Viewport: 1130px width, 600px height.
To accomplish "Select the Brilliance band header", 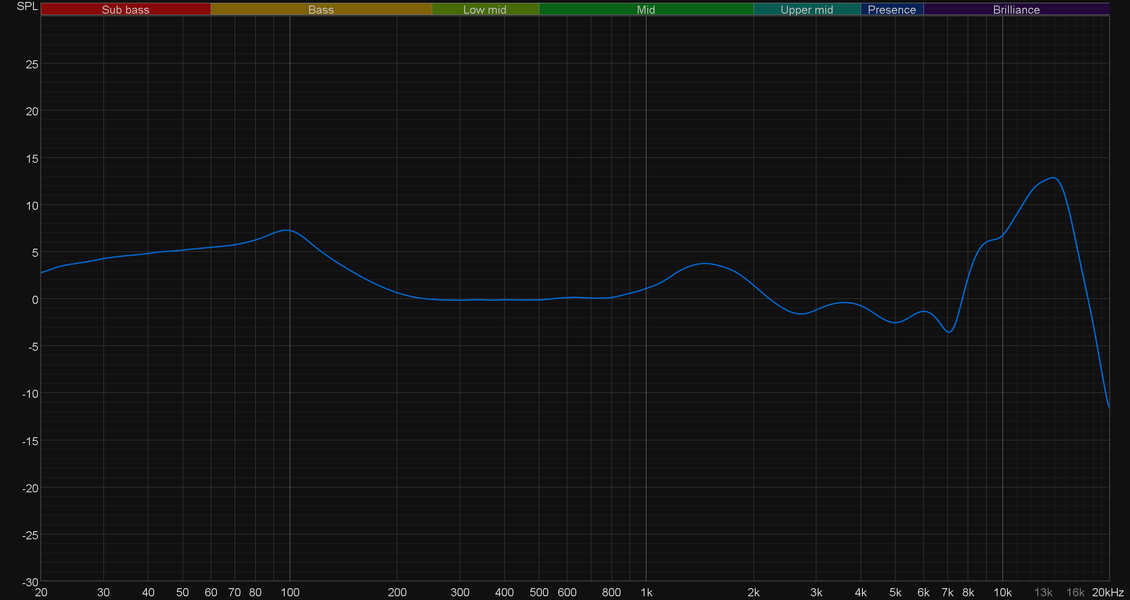I will (1016, 9).
